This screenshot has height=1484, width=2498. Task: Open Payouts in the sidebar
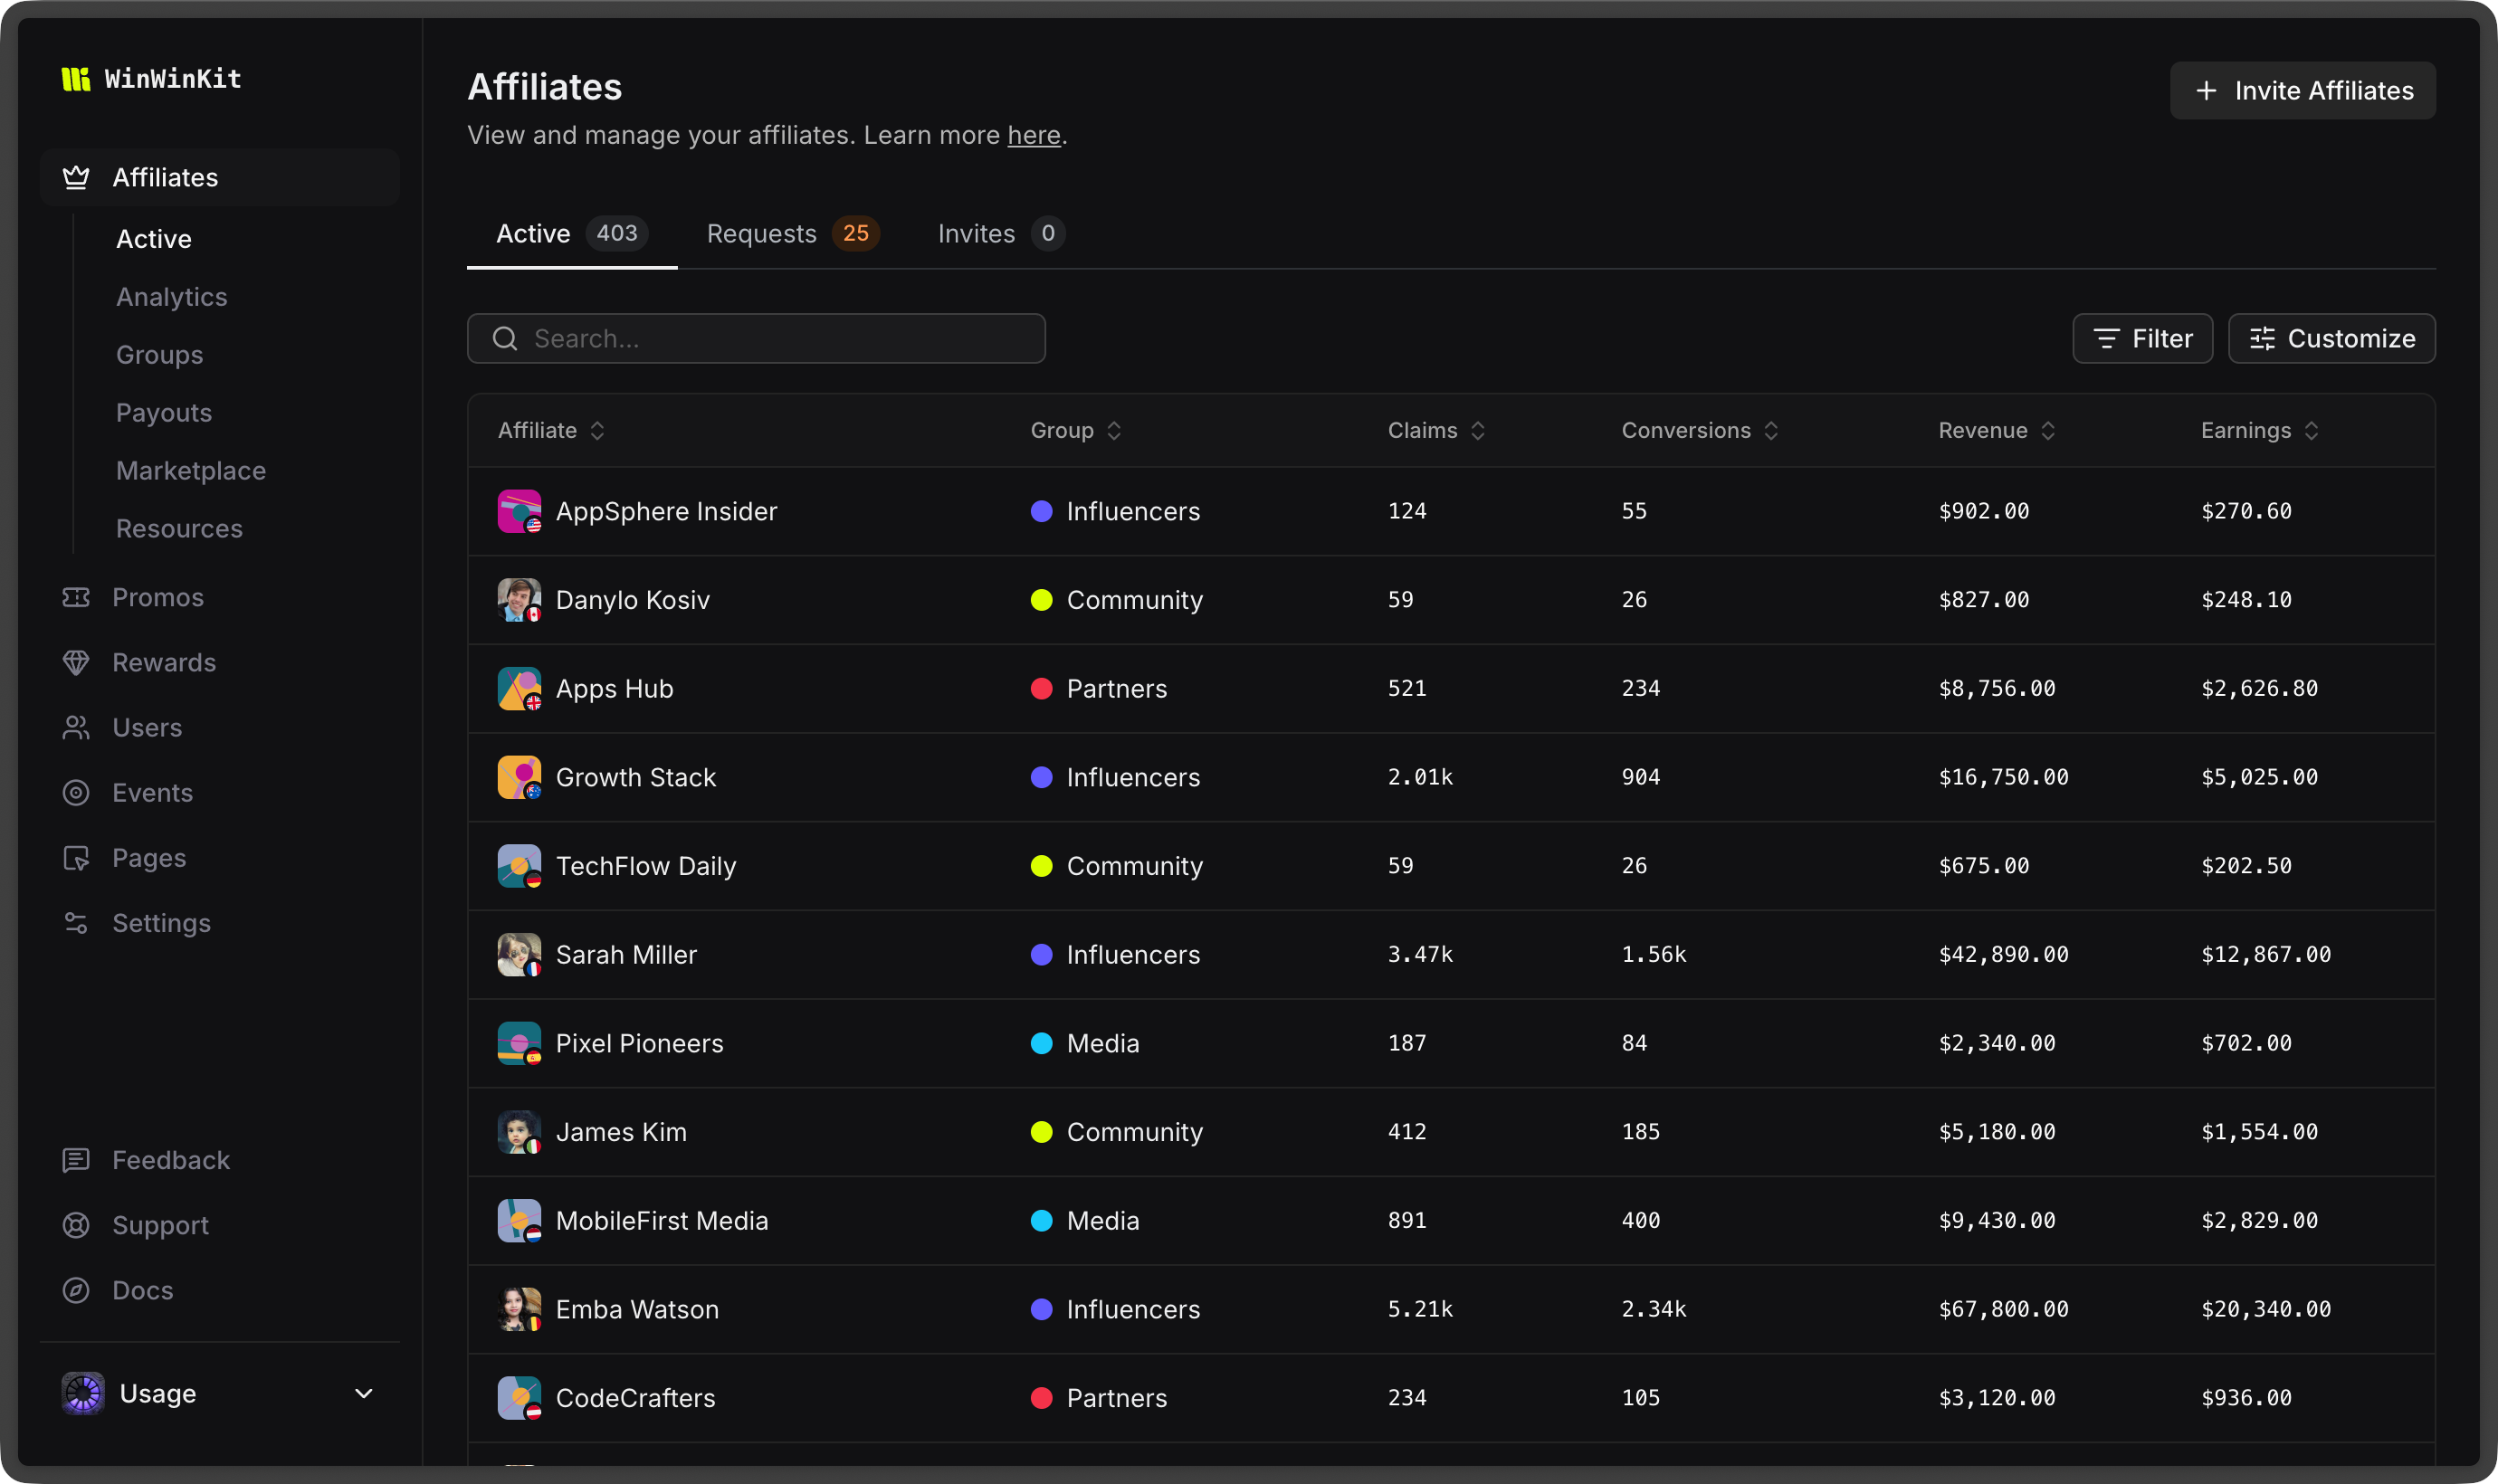tap(164, 413)
